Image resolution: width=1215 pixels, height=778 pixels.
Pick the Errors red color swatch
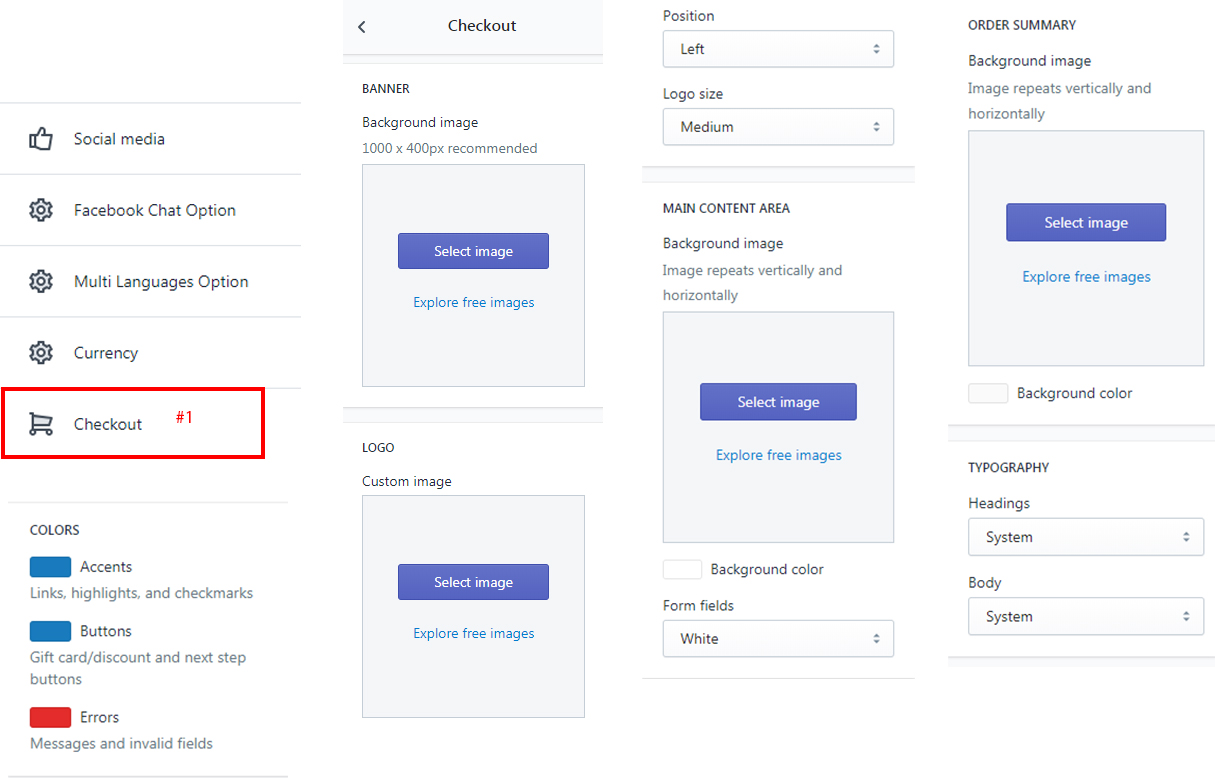pyautogui.click(x=50, y=717)
